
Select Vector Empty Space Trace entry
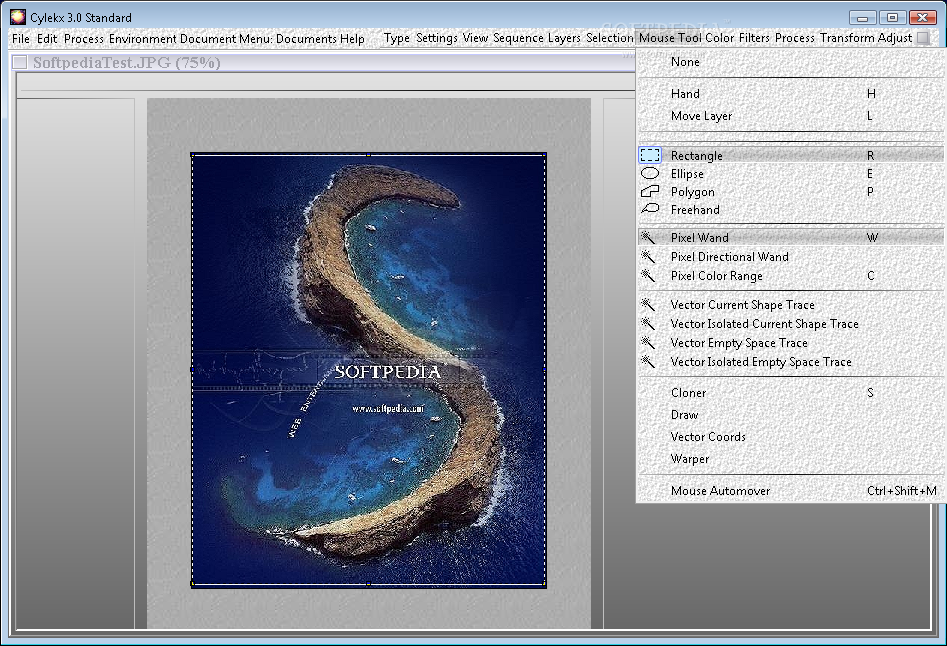tap(790, 342)
